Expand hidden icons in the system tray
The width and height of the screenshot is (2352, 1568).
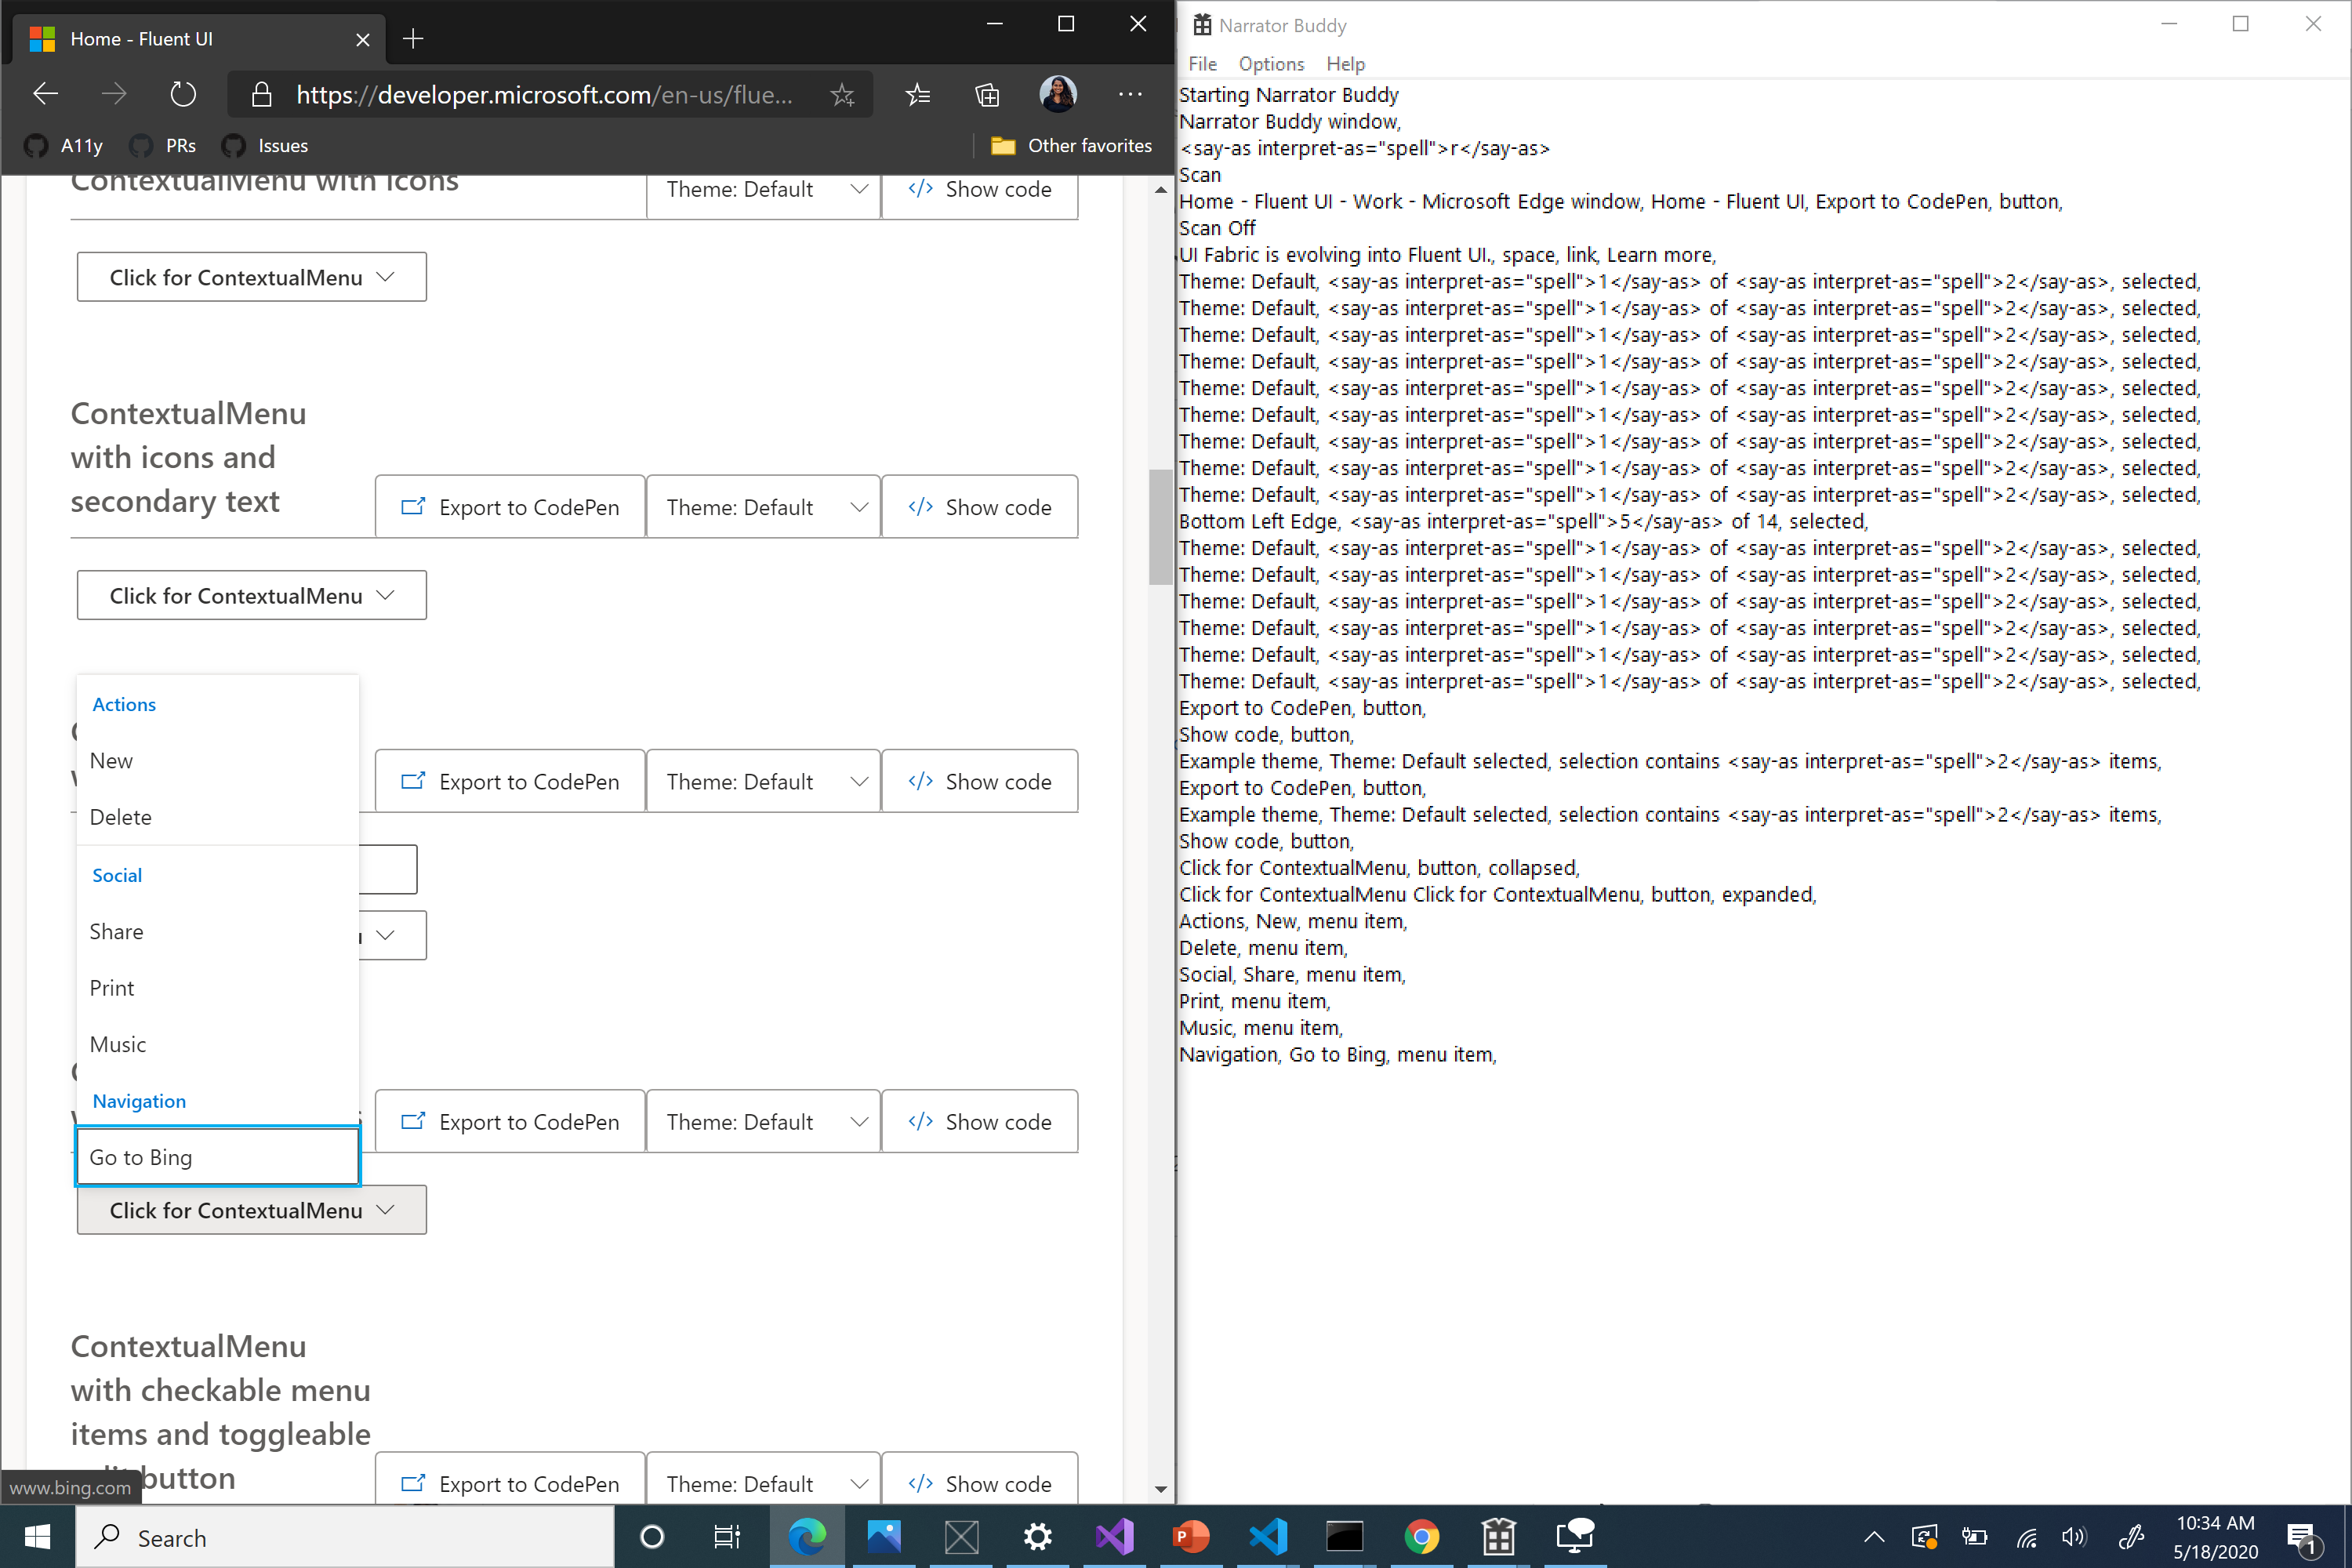click(1874, 1537)
